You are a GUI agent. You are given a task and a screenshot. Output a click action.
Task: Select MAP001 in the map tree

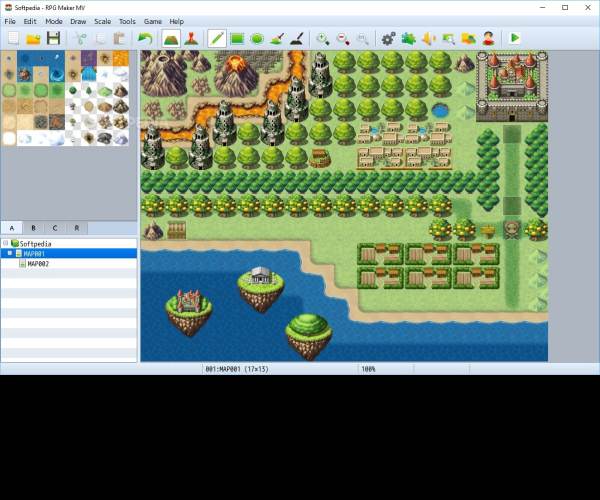coord(34,254)
